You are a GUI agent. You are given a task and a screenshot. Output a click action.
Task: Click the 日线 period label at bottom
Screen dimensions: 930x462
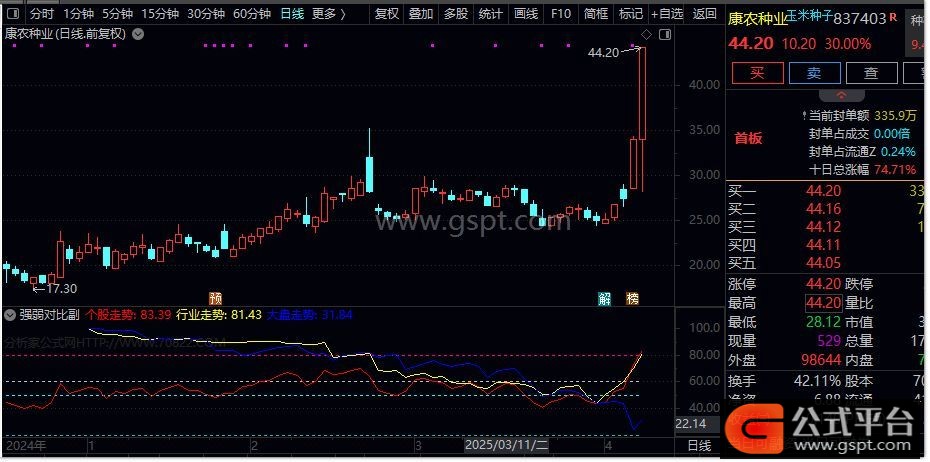[699, 445]
